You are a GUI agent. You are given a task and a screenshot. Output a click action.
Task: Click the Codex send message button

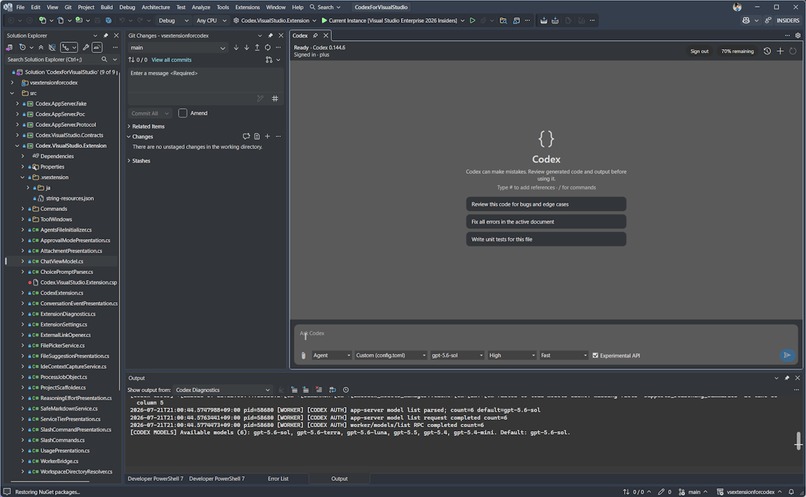[786, 355]
